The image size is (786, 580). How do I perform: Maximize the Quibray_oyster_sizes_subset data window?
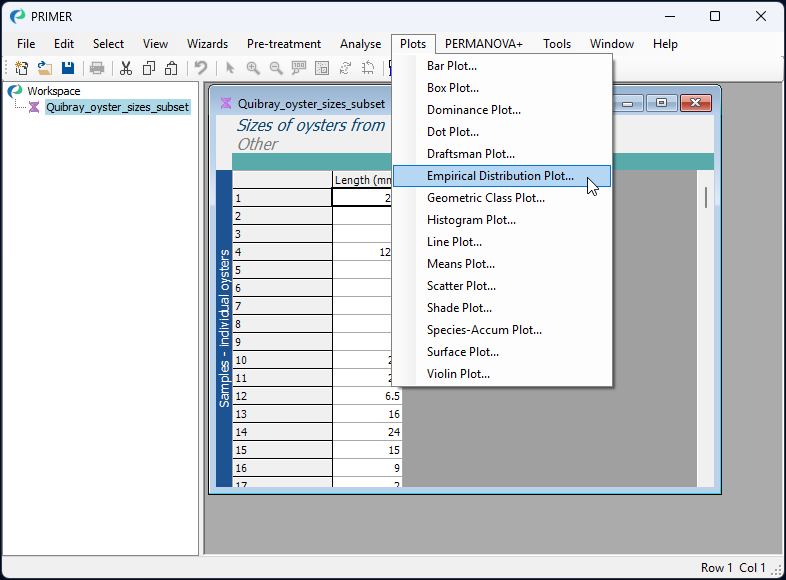coord(661,103)
